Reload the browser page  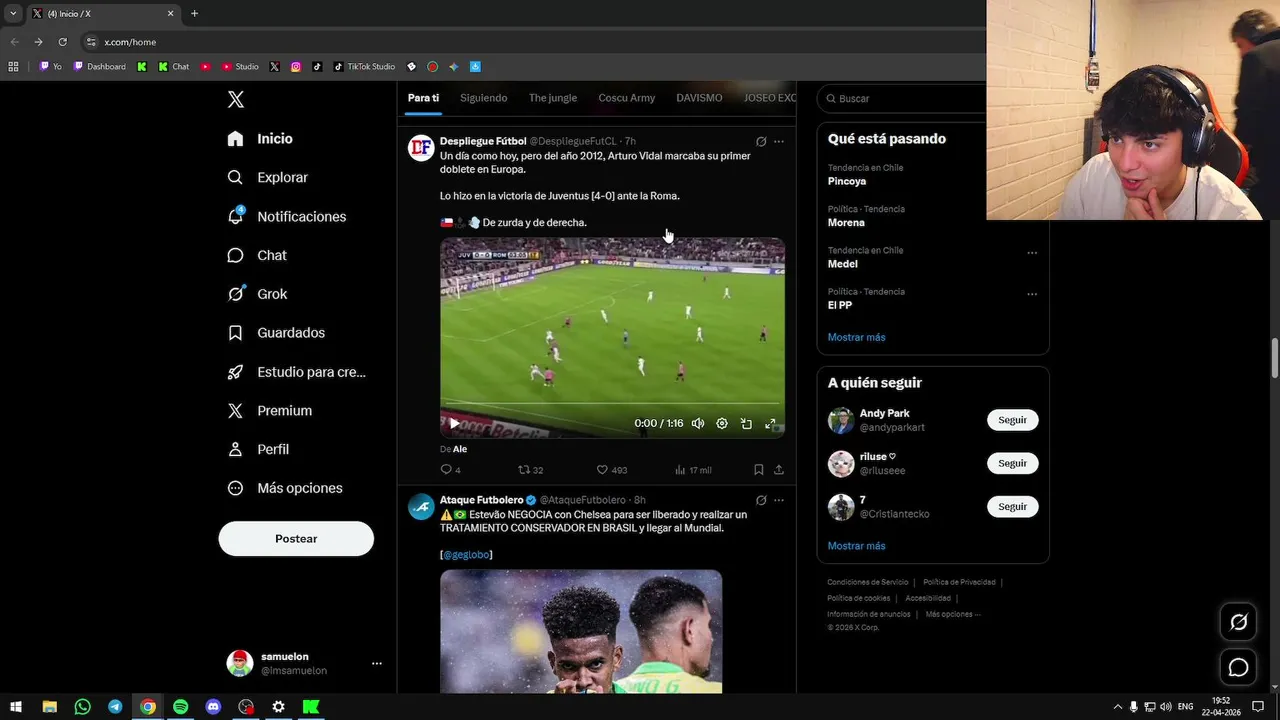pos(62,42)
